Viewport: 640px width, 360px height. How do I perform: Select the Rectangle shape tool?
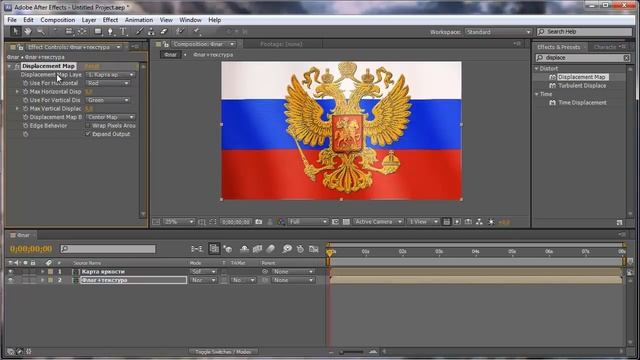click(98, 31)
